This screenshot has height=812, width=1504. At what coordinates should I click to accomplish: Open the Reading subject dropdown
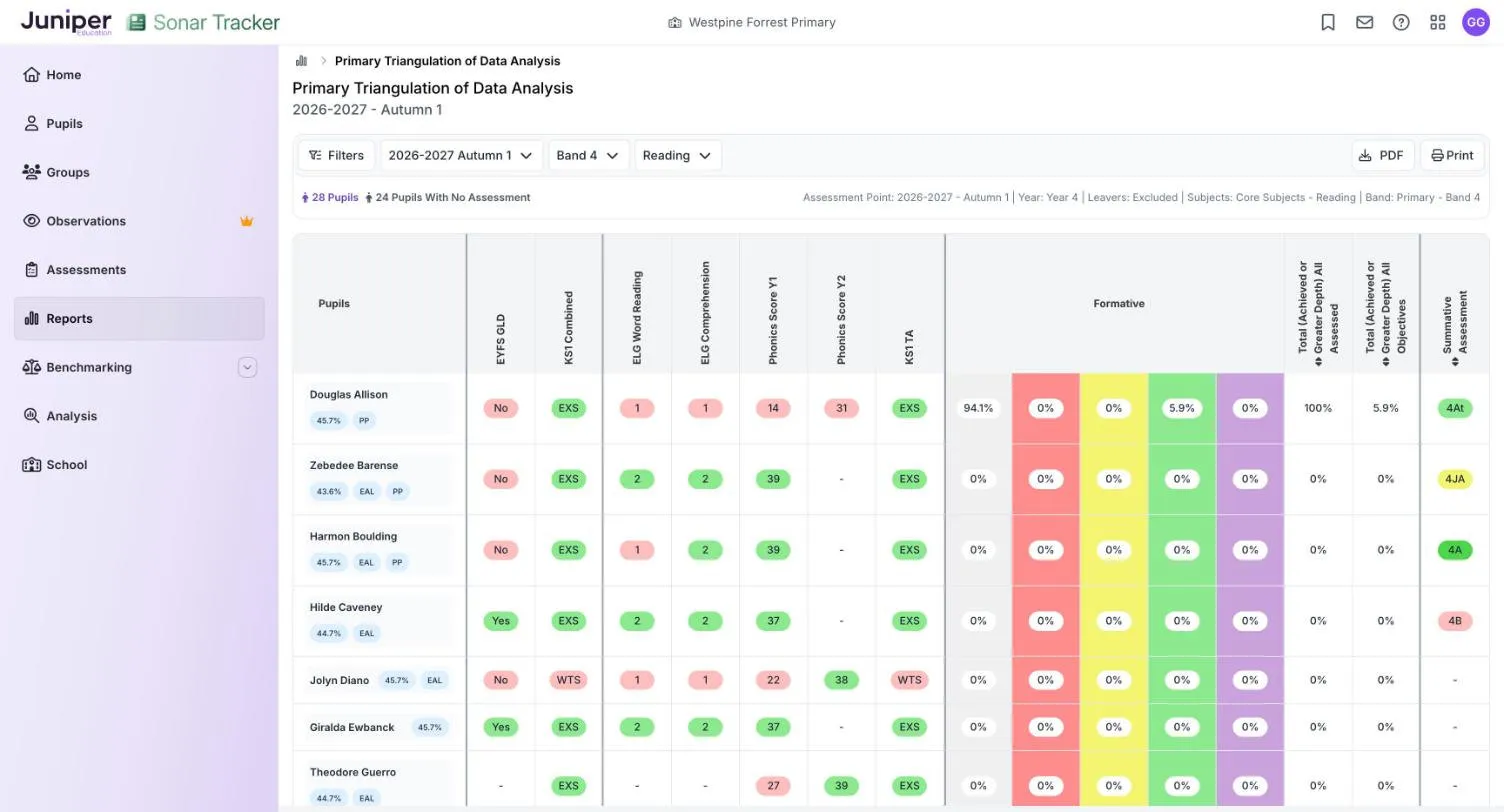[x=677, y=155]
